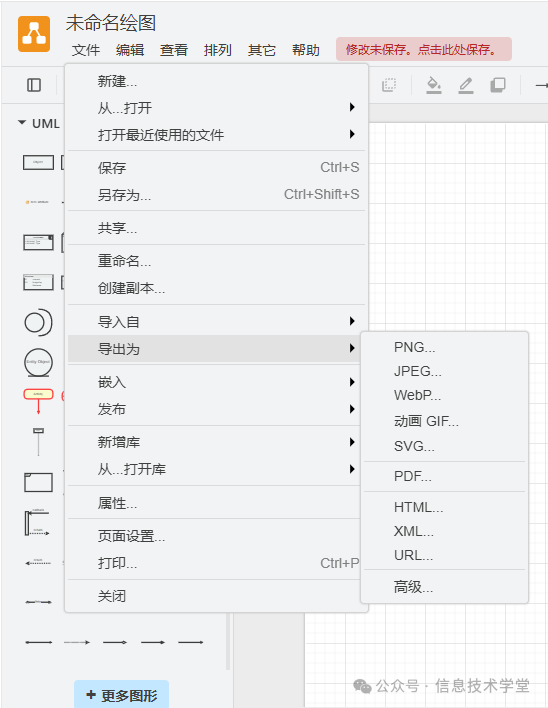The height and width of the screenshot is (708, 548).
Task: Select the second connector in bottom row
Action: coord(77,642)
